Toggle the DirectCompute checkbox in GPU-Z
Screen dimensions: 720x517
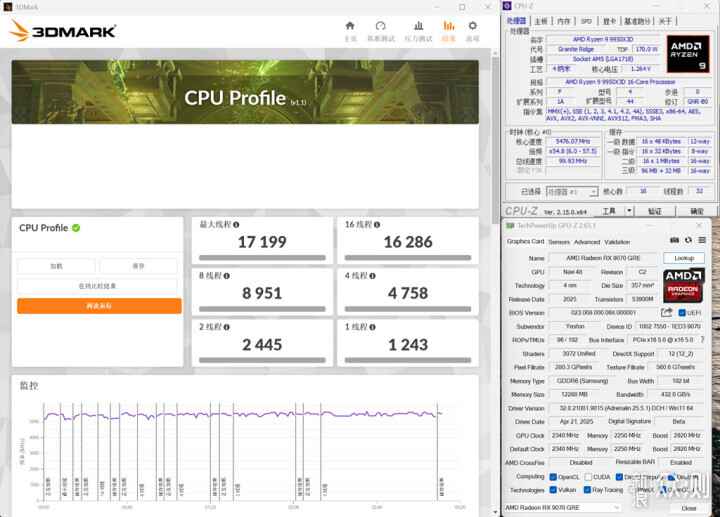click(619, 477)
